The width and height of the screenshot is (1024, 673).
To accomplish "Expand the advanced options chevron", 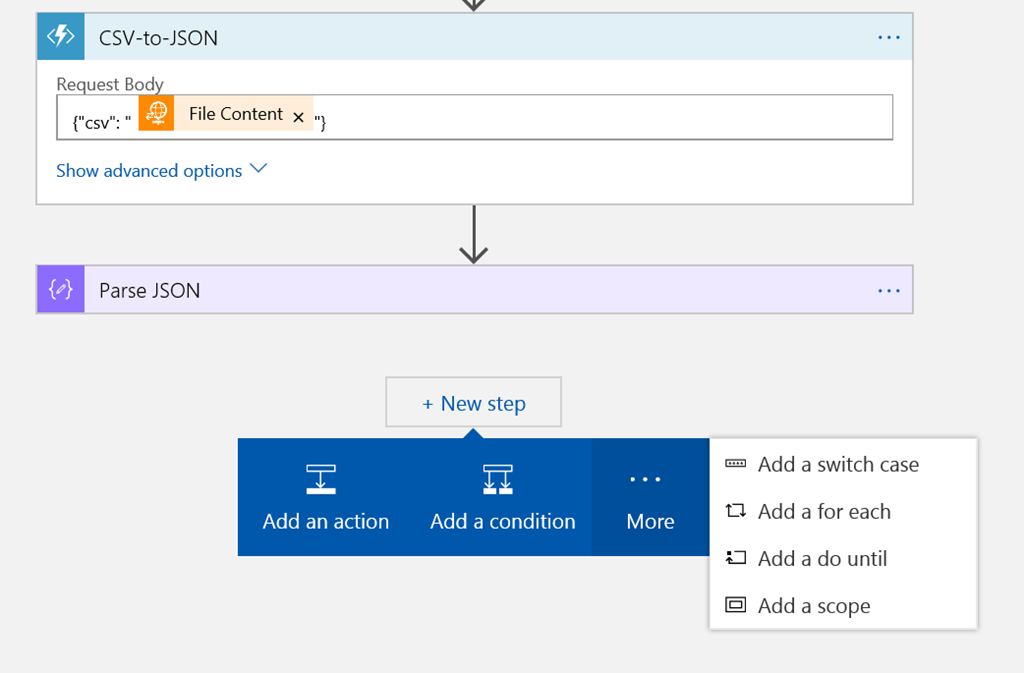I will (258, 169).
